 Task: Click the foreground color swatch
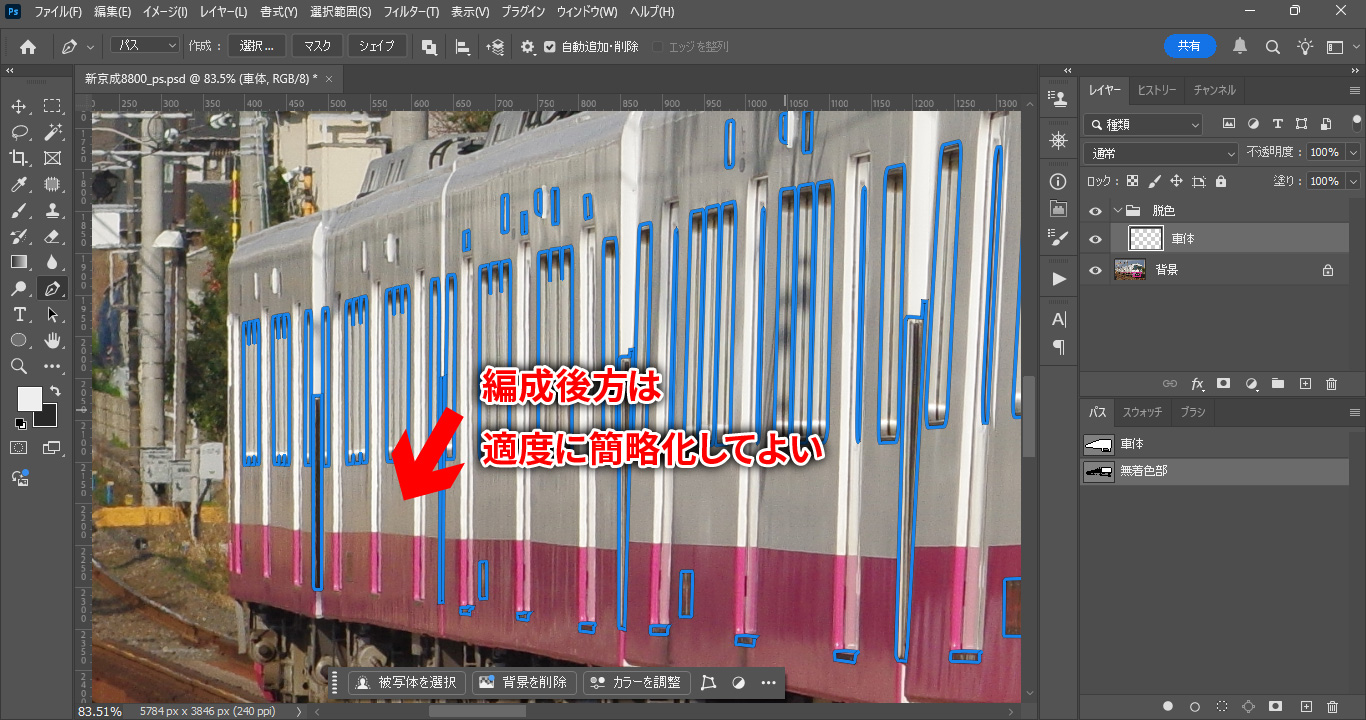tap(29, 398)
